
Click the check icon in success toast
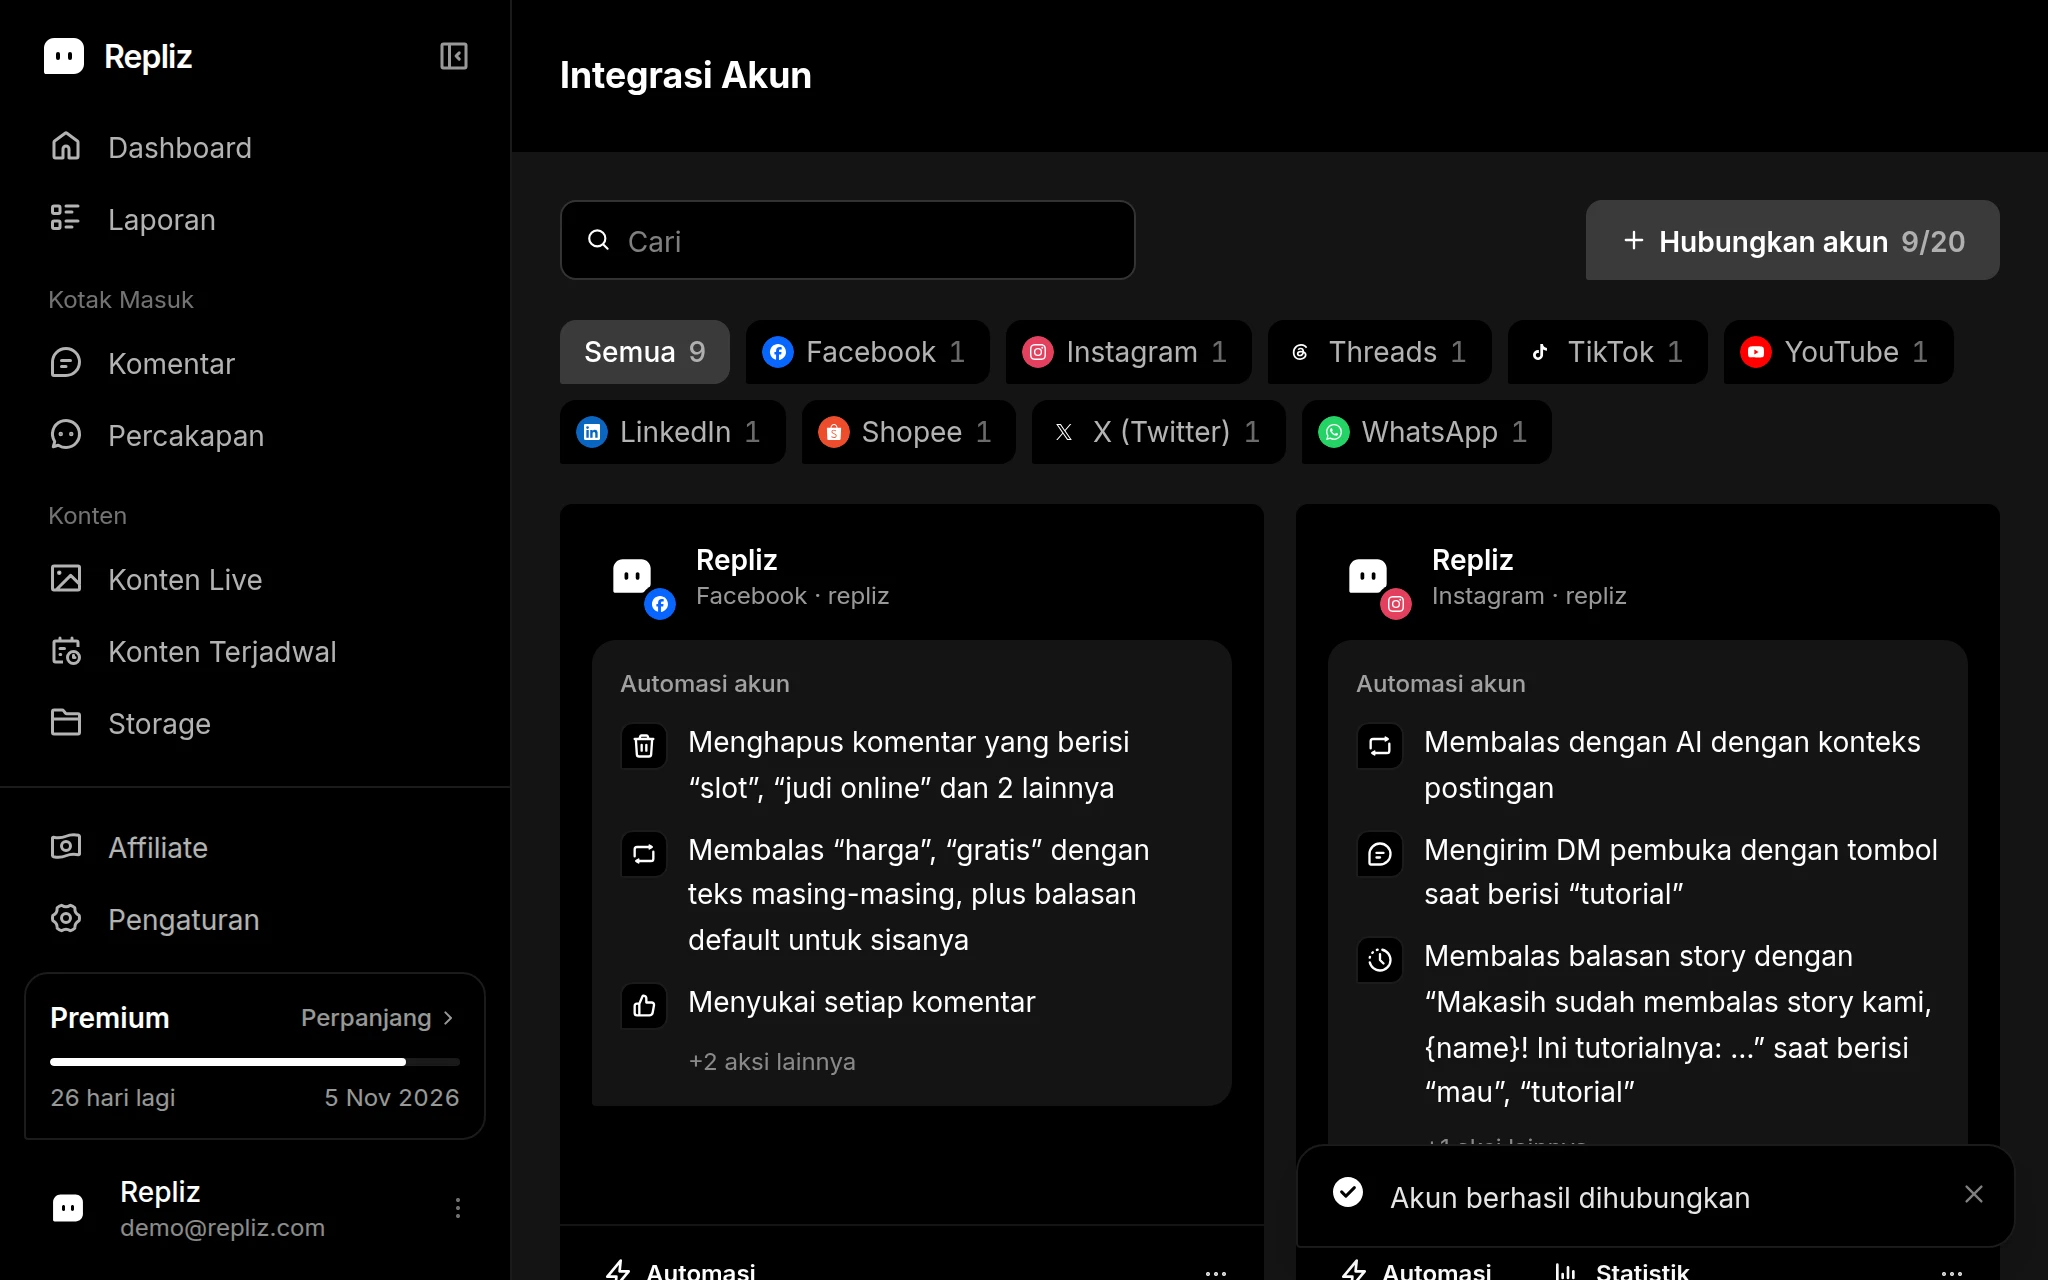[x=1348, y=1192]
